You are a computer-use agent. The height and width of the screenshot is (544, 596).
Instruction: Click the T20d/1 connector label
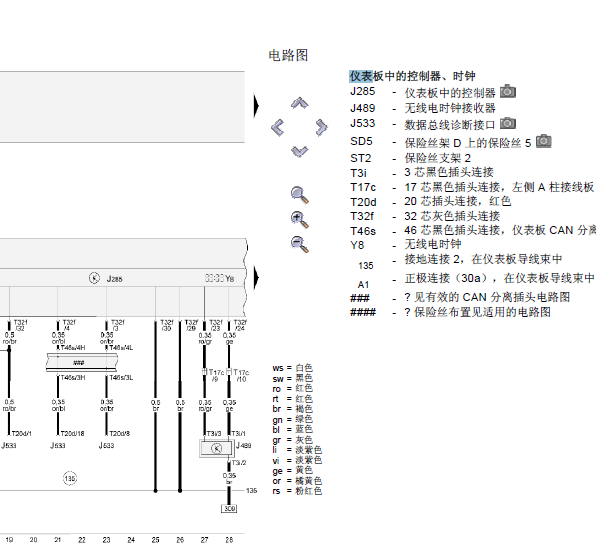pos(22,433)
